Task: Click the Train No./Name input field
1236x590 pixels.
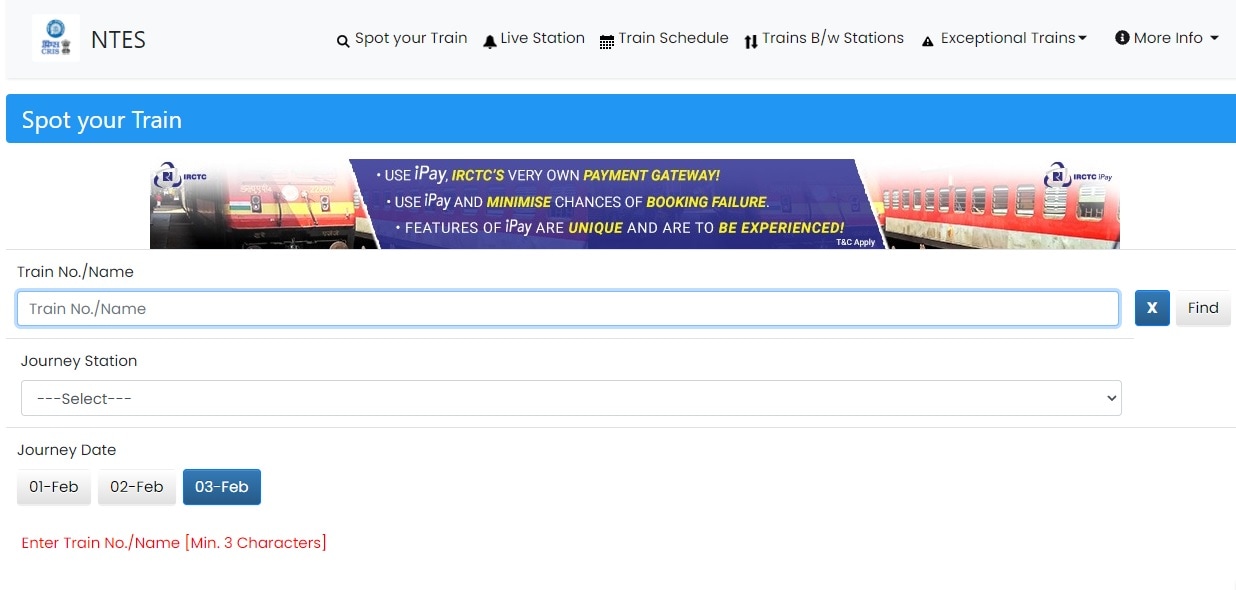Action: [568, 308]
